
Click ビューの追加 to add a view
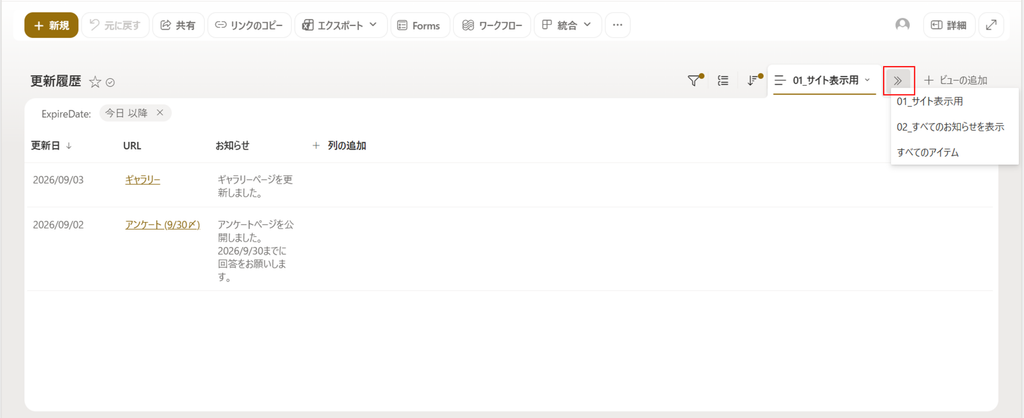pos(955,80)
